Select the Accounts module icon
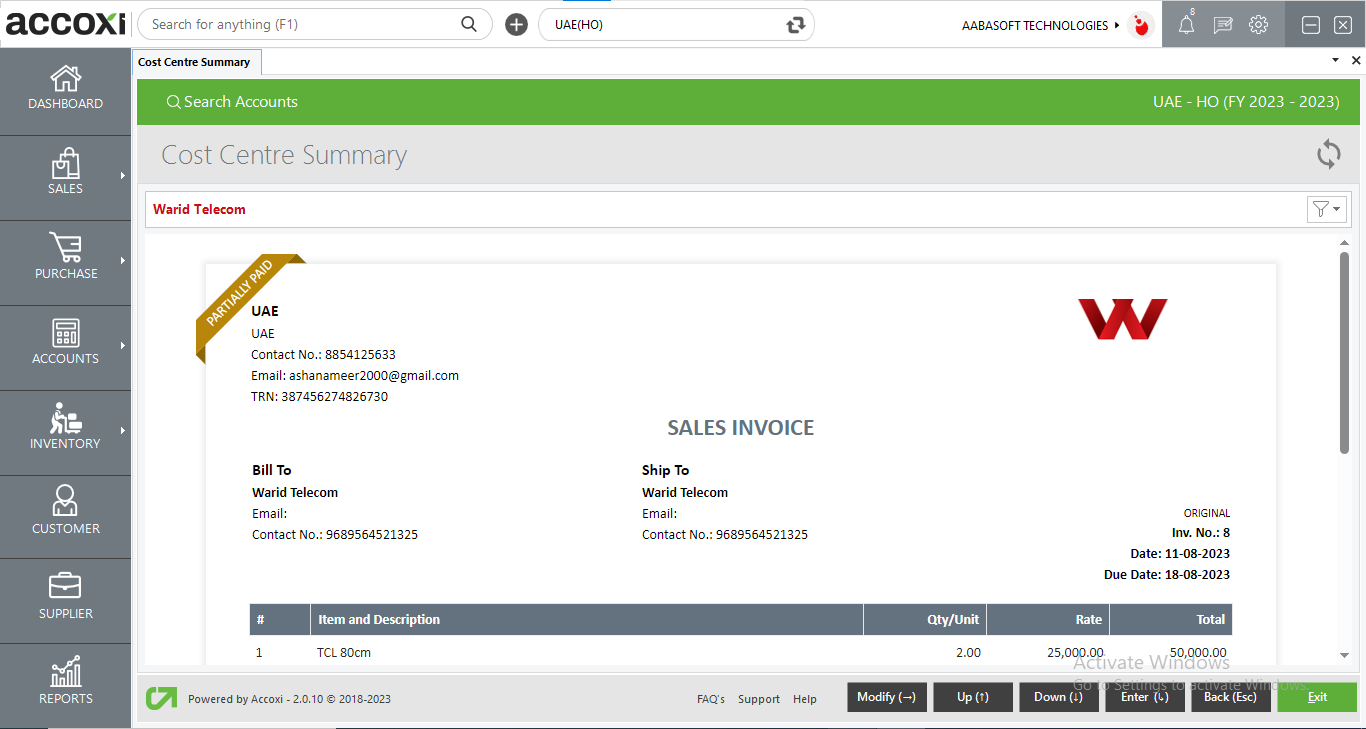The width and height of the screenshot is (1366, 729). pyautogui.click(x=65, y=345)
